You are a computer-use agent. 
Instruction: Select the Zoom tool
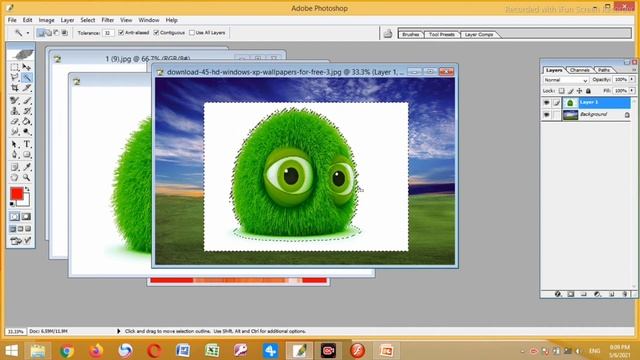point(27,178)
